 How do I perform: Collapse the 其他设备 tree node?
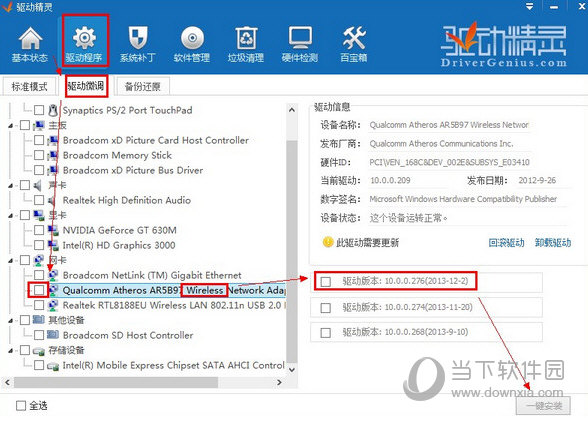[x=11, y=321]
